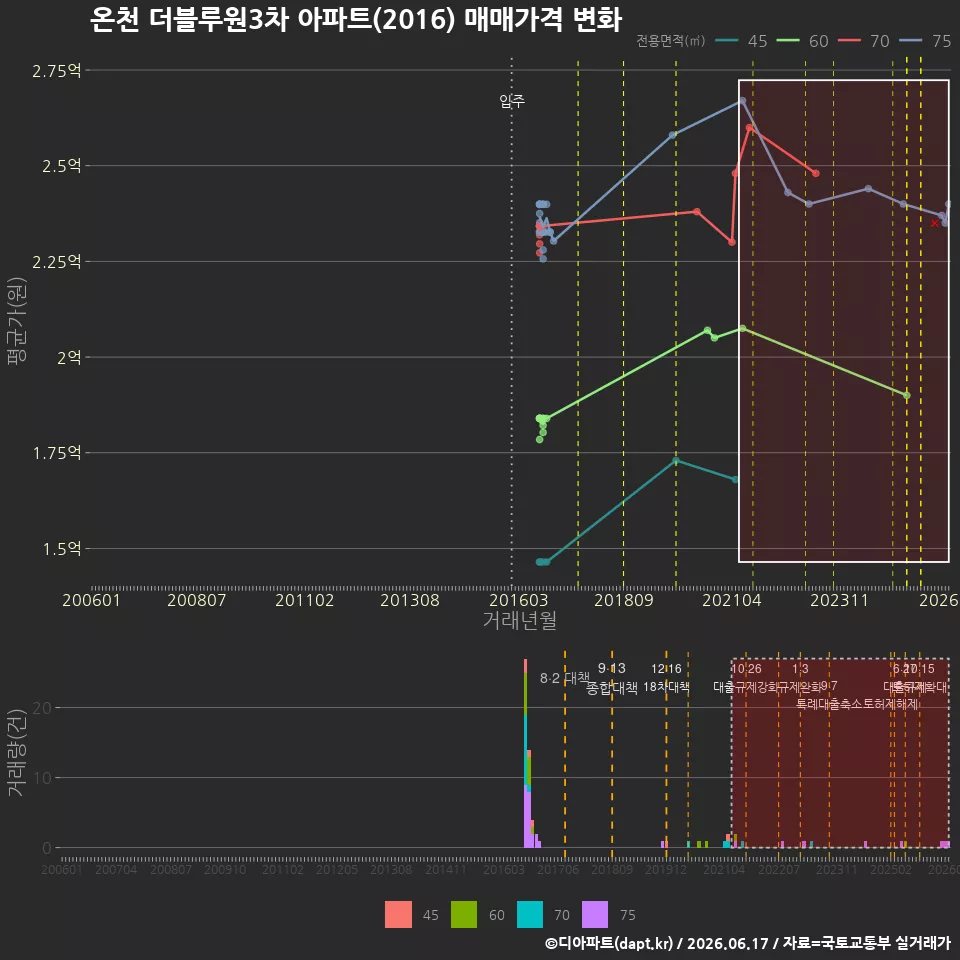Screen dimensions: 960x960
Task: Select the highest point of the red 70 line
Action: click(749, 127)
